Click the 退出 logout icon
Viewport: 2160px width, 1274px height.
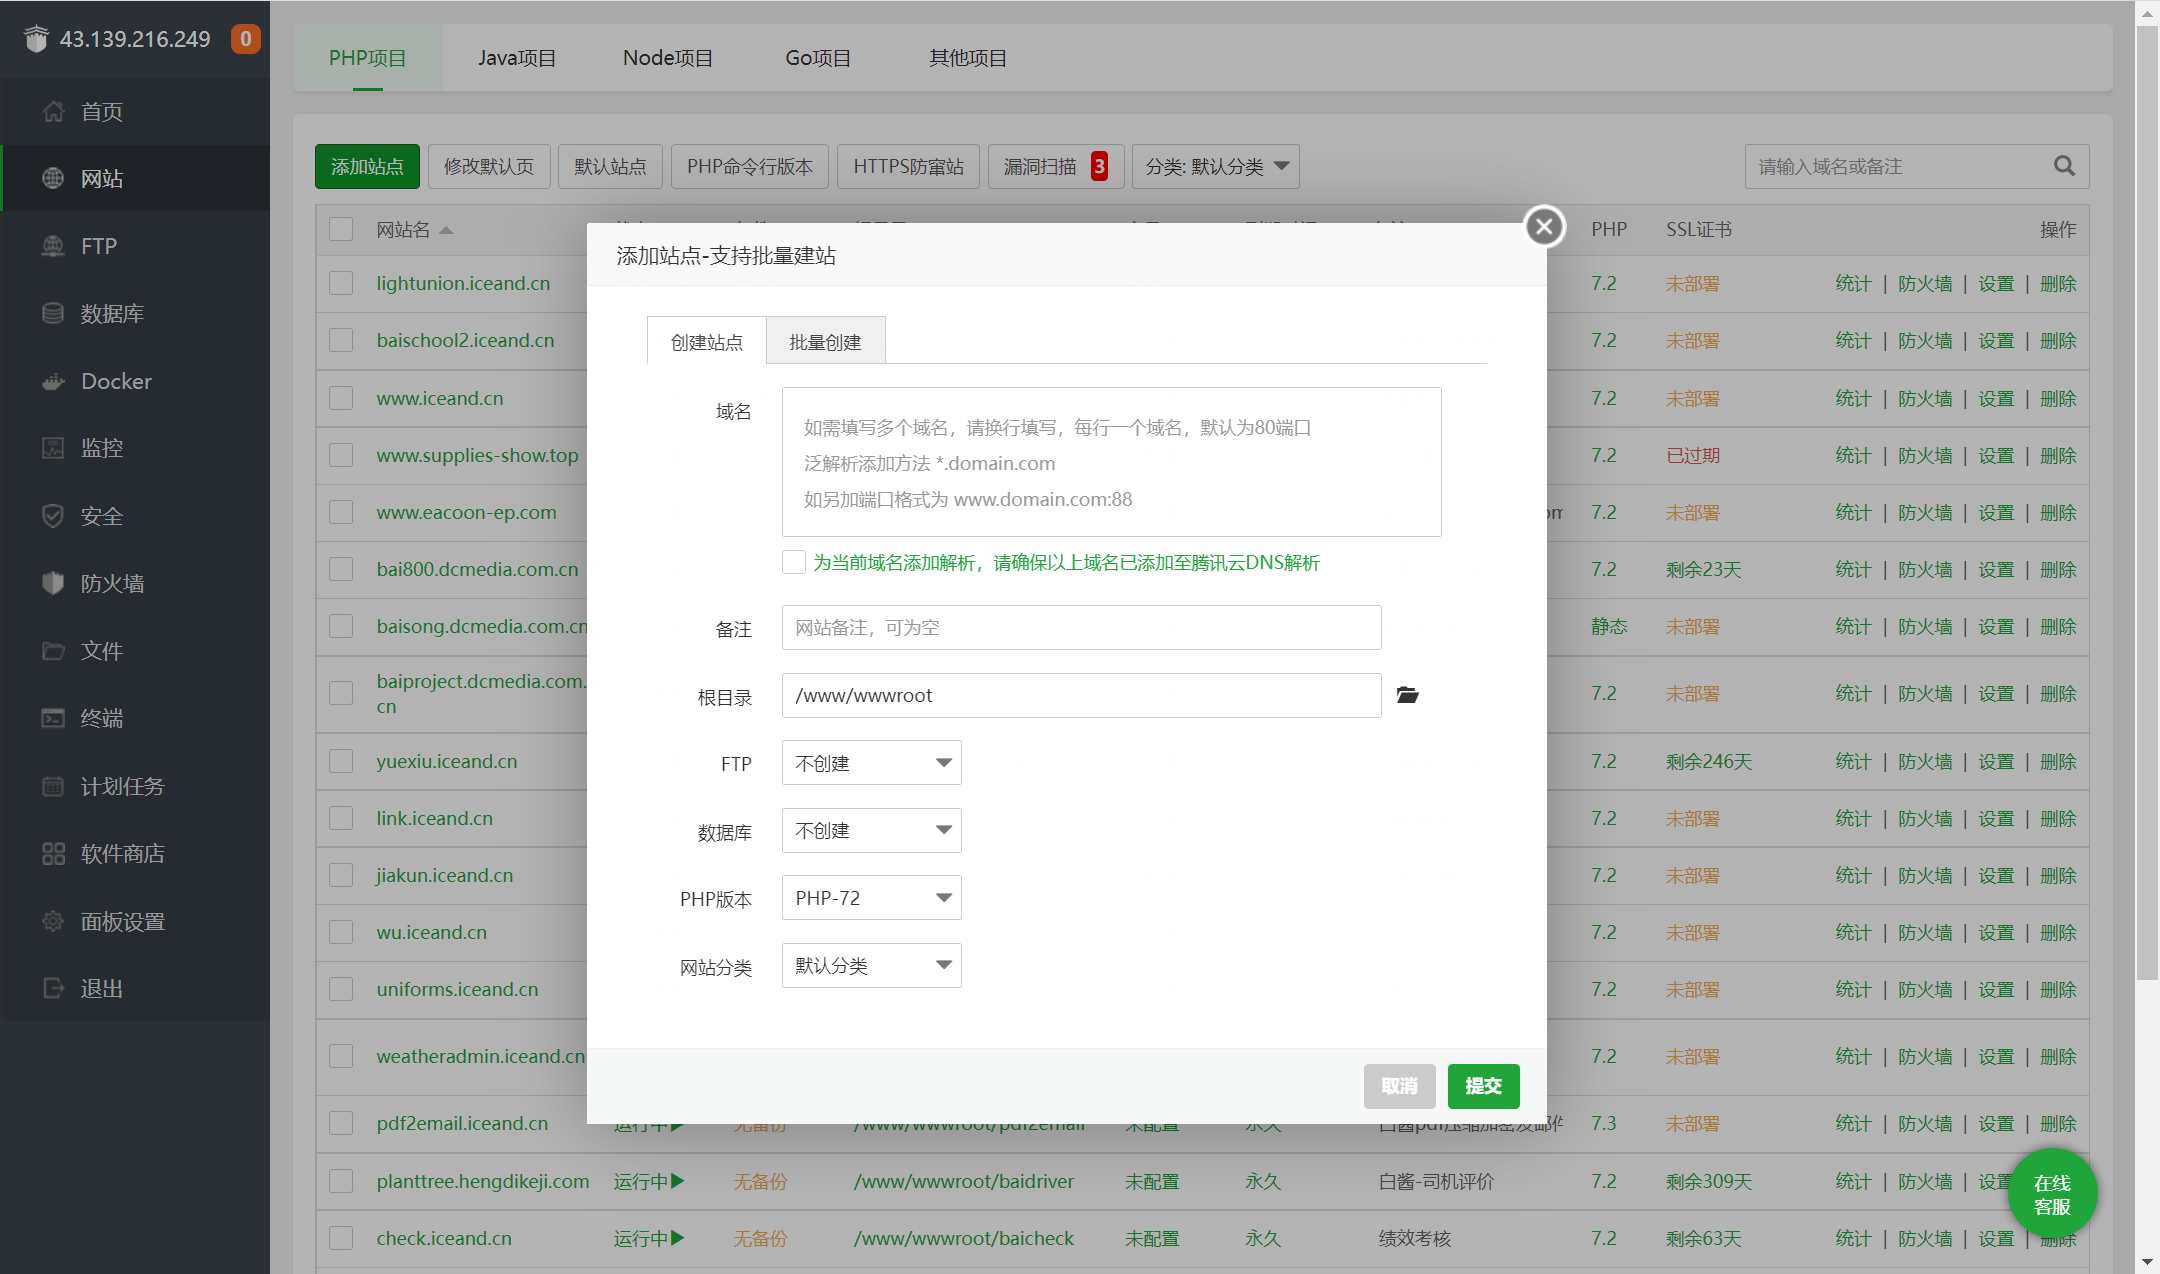[x=53, y=988]
